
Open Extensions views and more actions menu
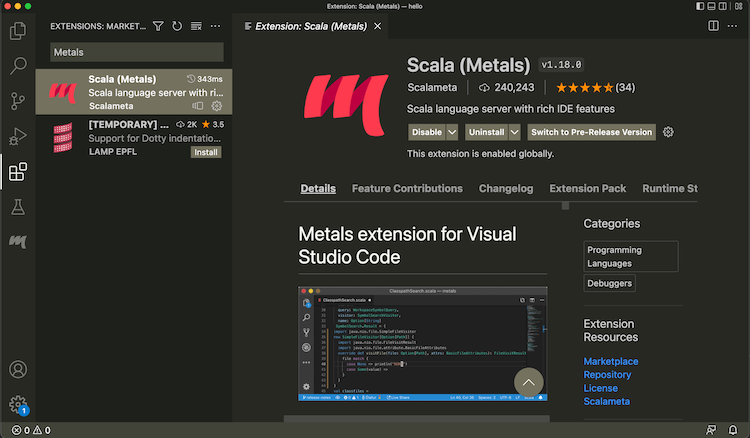tap(215, 26)
